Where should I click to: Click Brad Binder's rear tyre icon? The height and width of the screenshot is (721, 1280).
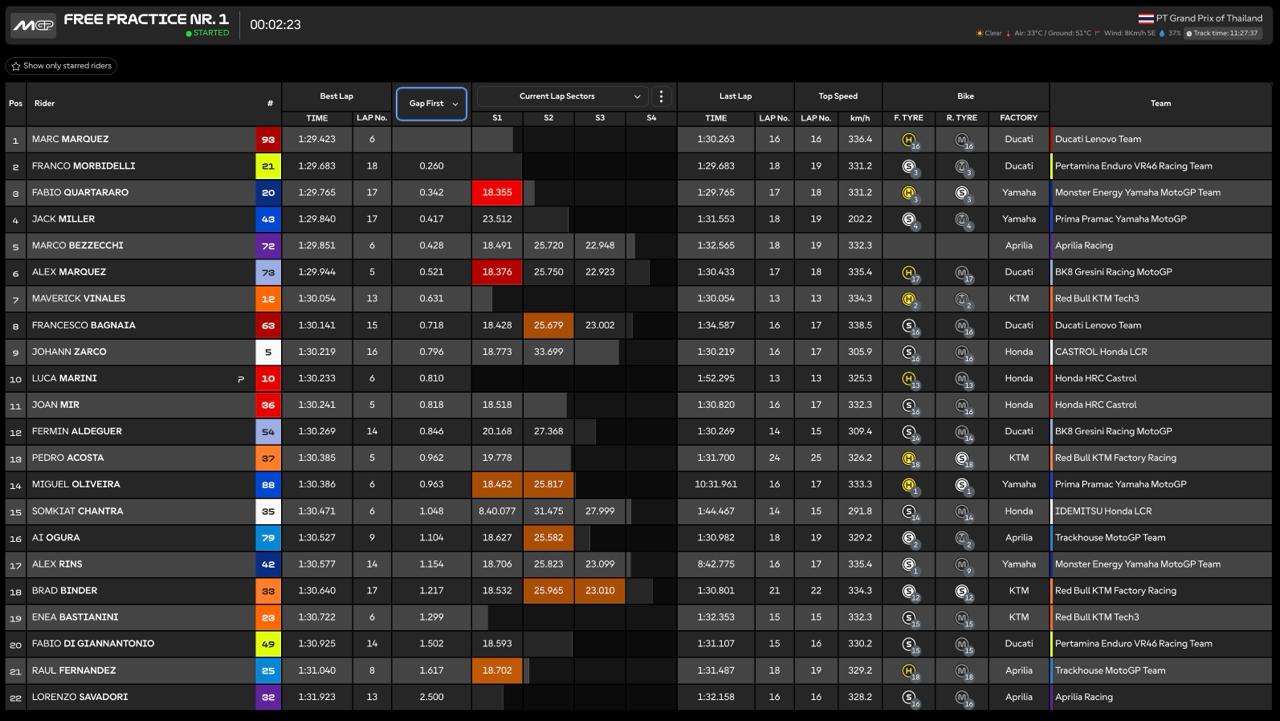pyautogui.click(x=962, y=591)
